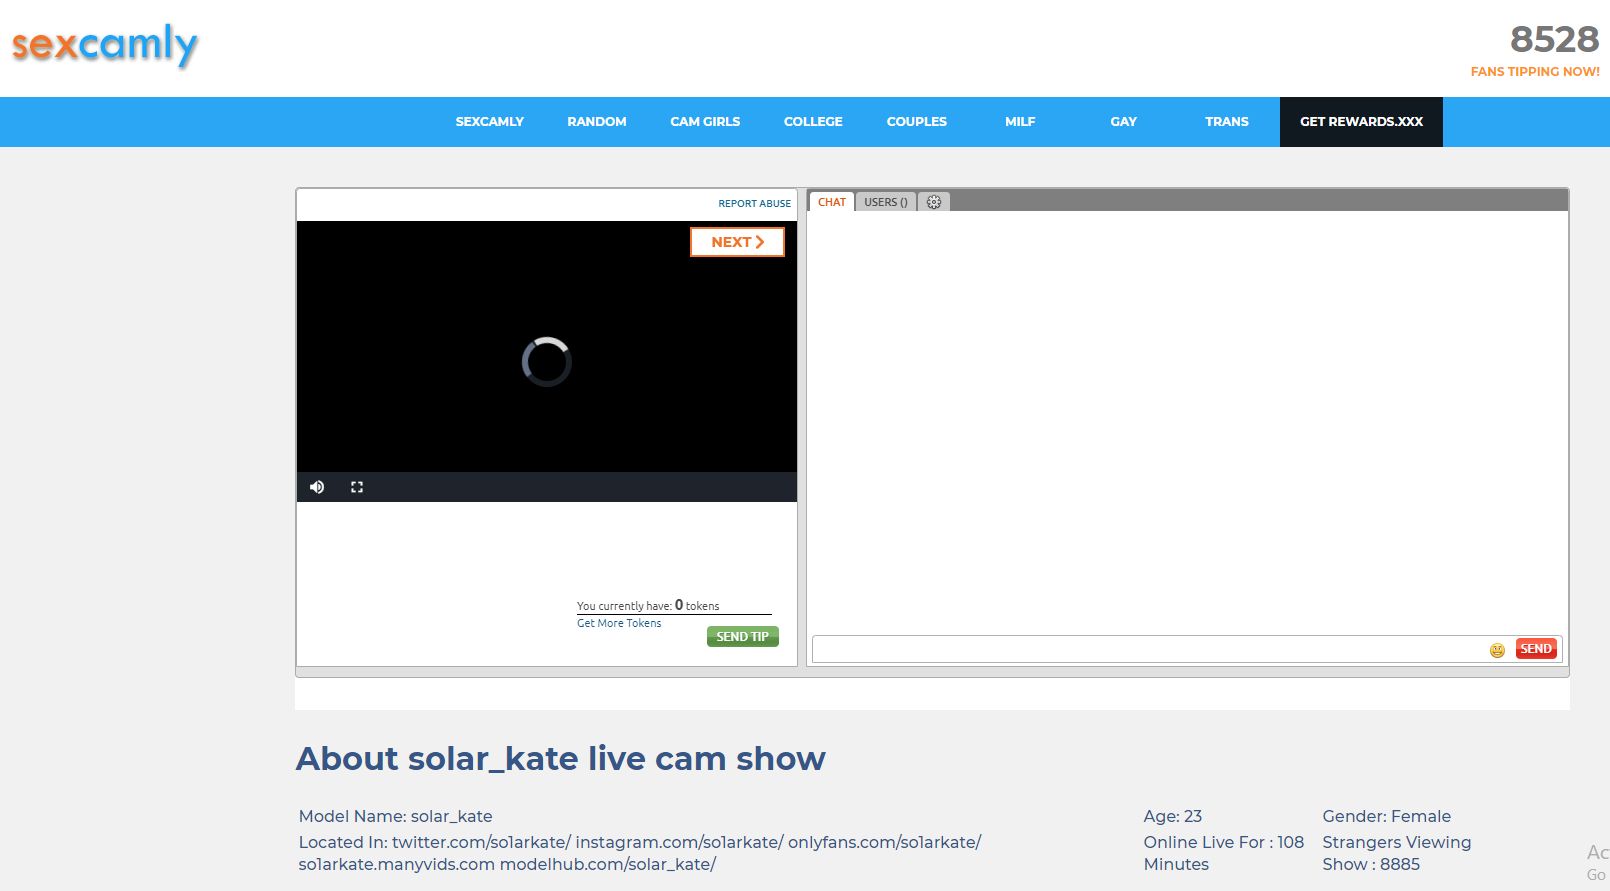This screenshot has width=1610, height=891.
Task: Switch to the USERS tab
Action: pyautogui.click(x=886, y=202)
